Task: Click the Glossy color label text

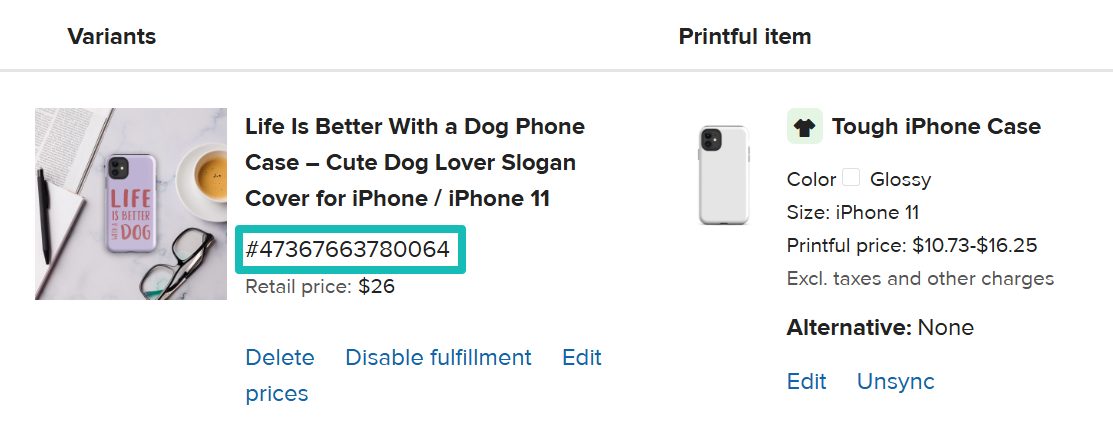Action: click(x=900, y=180)
